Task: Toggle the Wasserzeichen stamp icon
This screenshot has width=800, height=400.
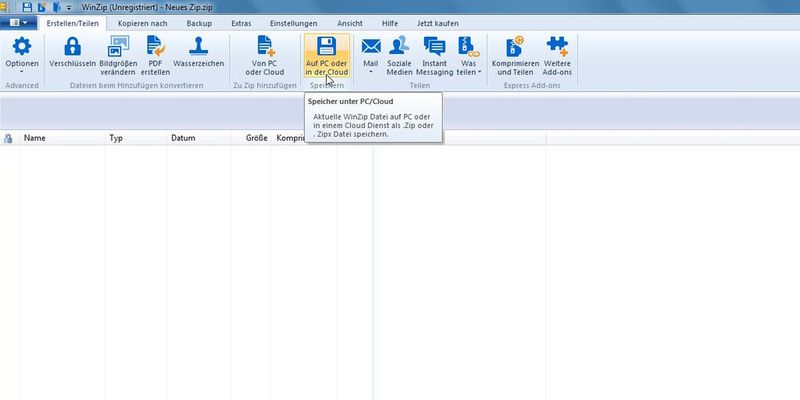Action: (x=198, y=46)
